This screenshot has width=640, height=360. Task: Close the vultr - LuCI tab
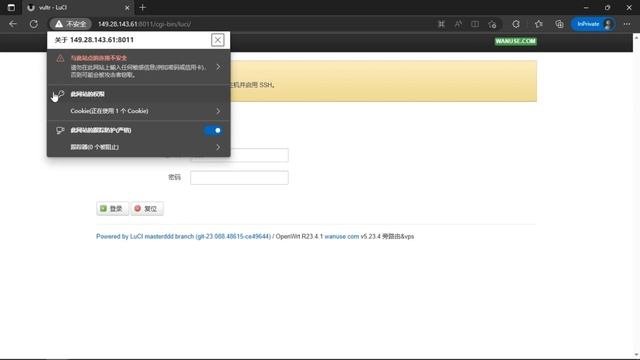pyautogui.click(x=127, y=8)
